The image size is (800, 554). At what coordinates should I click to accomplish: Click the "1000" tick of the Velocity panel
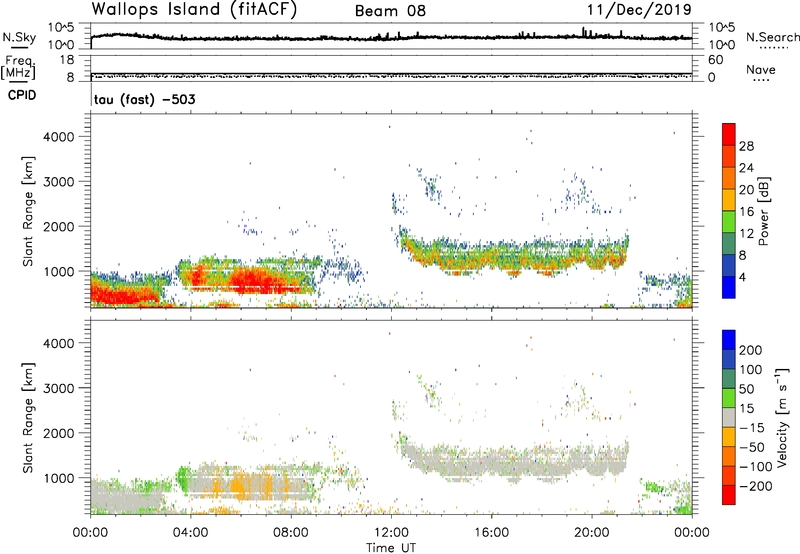[59, 478]
